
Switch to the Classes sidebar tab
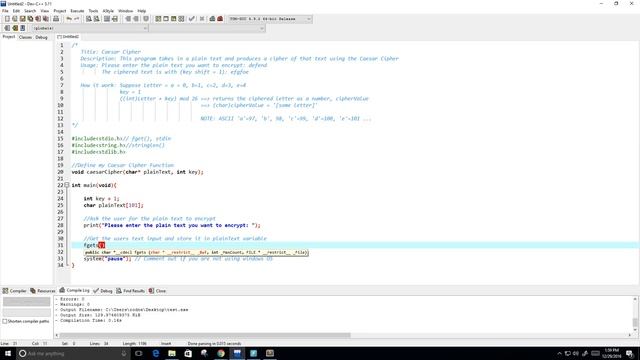pos(25,37)
